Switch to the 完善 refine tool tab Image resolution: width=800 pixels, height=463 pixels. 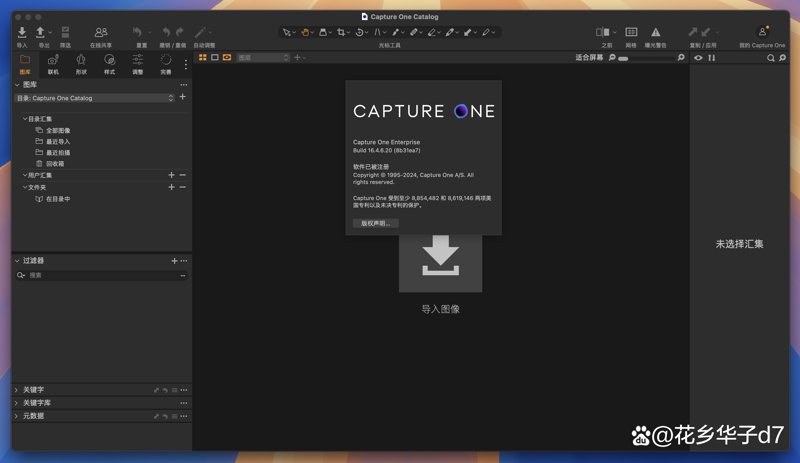coord(166,64)
